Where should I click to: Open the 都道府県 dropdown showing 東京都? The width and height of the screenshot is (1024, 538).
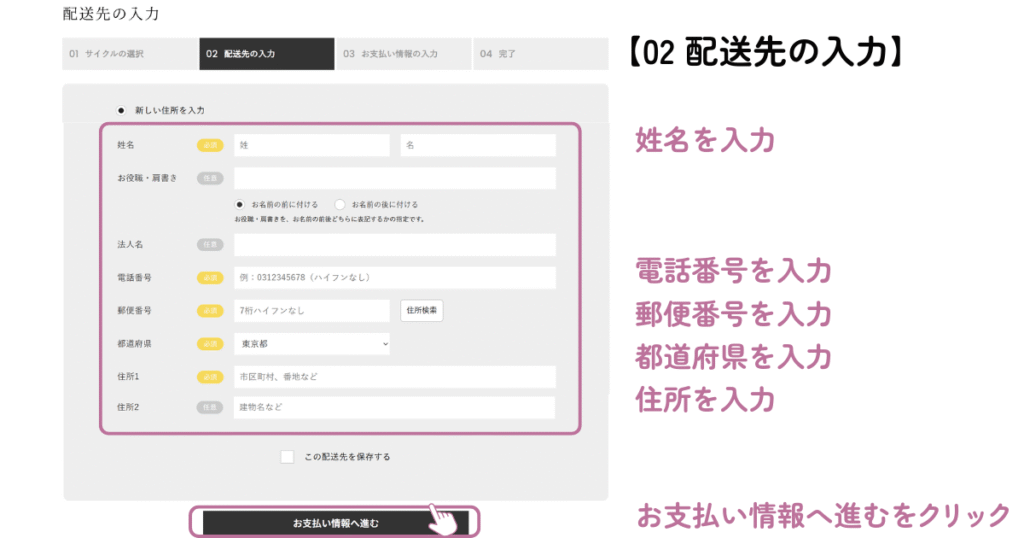[312, 344]
